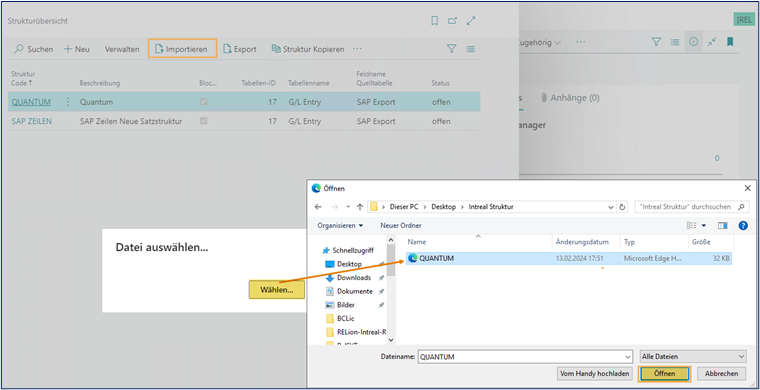Image resolution: width=760 pixels, height=390 pixels.
Task: Click the Öffnen button
Action: pyautogui.click(x=664, y=374)
